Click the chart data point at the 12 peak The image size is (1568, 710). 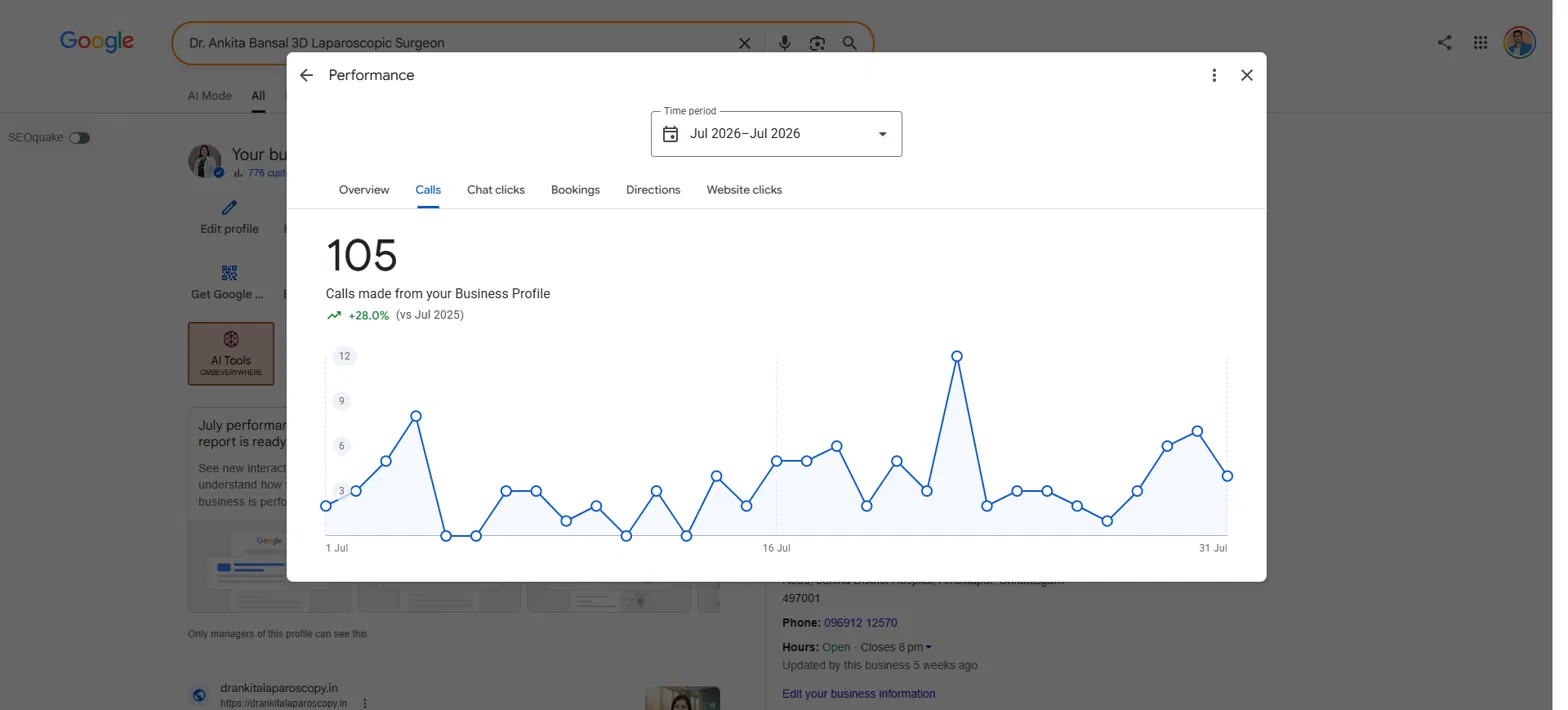pyautogui.click(x=957, y=356)
